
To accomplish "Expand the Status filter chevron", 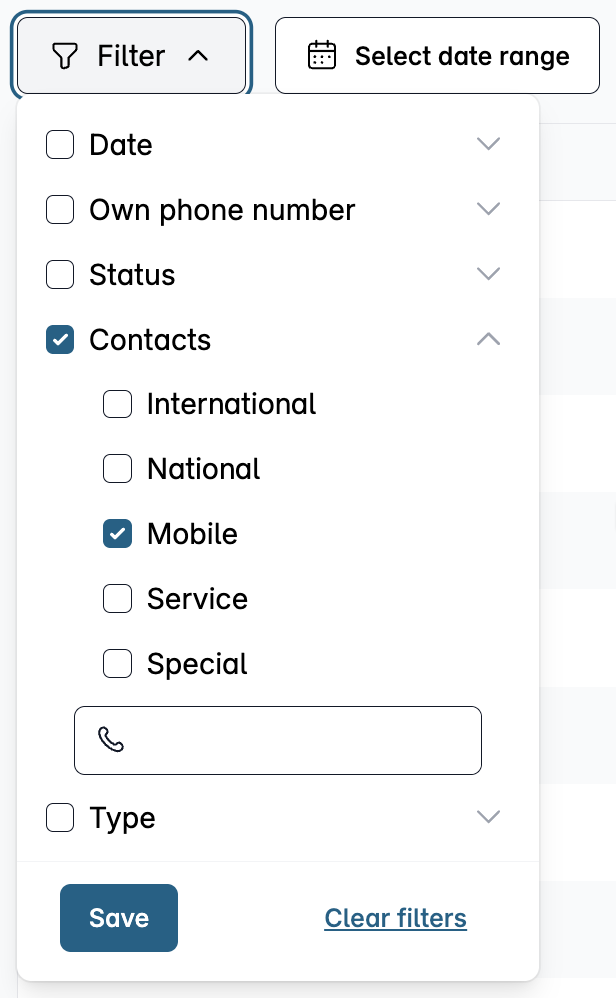I will pos(488,274).
